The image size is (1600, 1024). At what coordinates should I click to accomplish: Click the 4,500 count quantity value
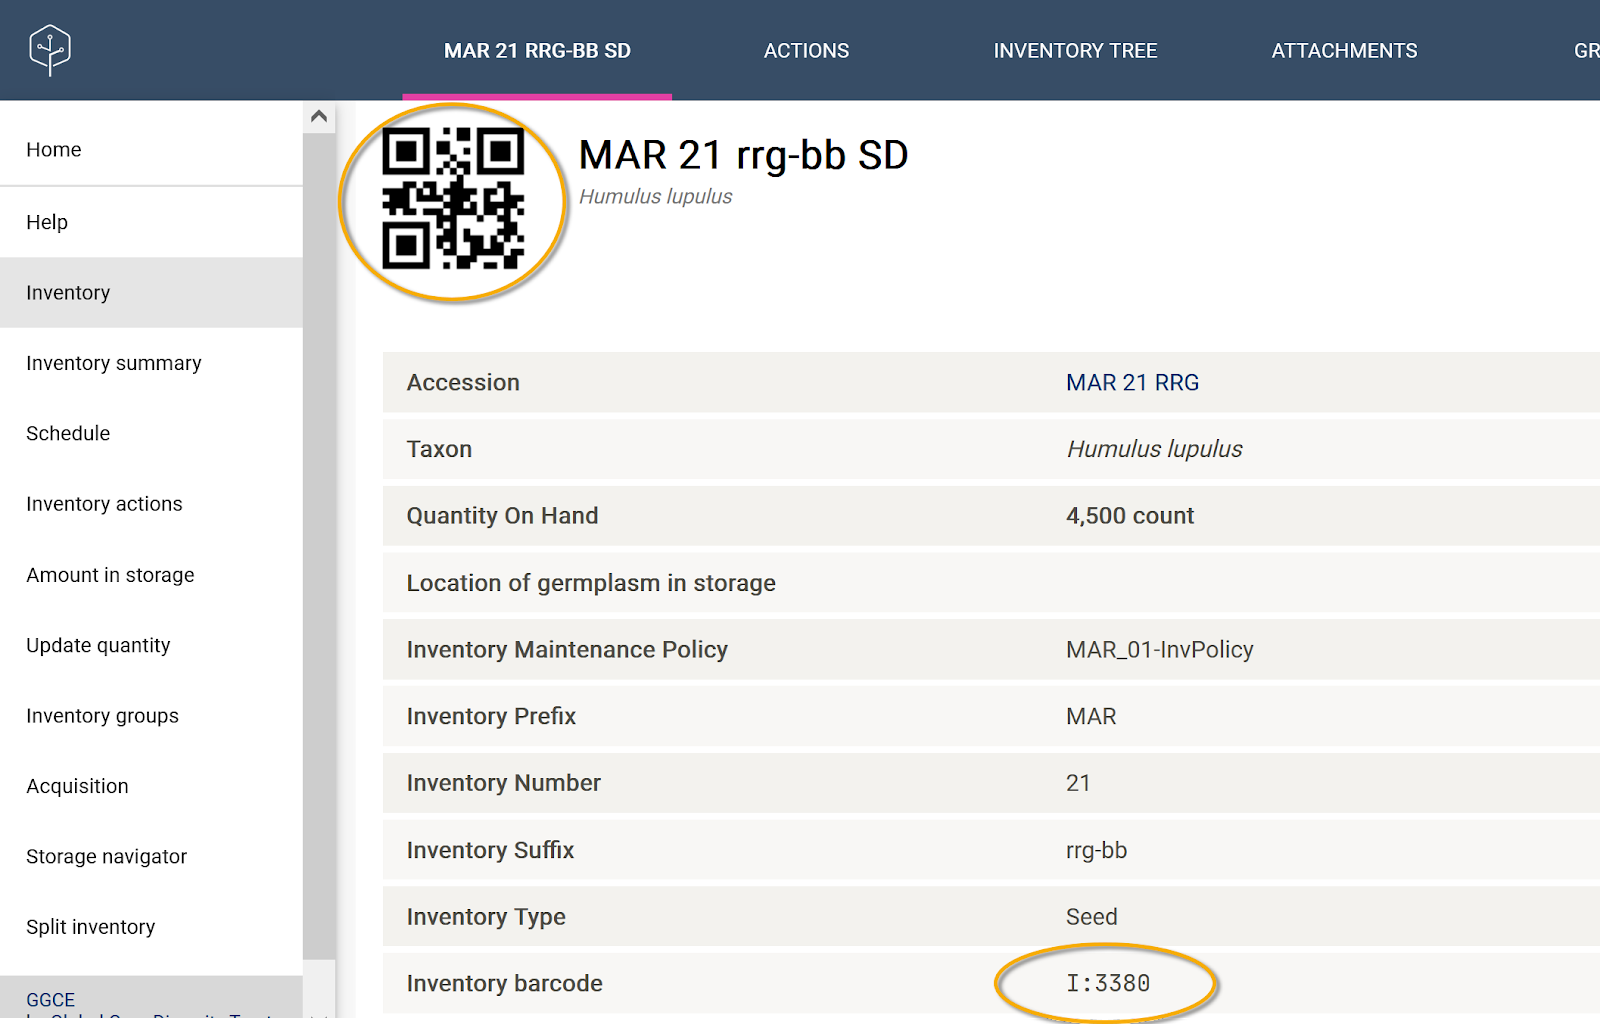pos(1130,516)
